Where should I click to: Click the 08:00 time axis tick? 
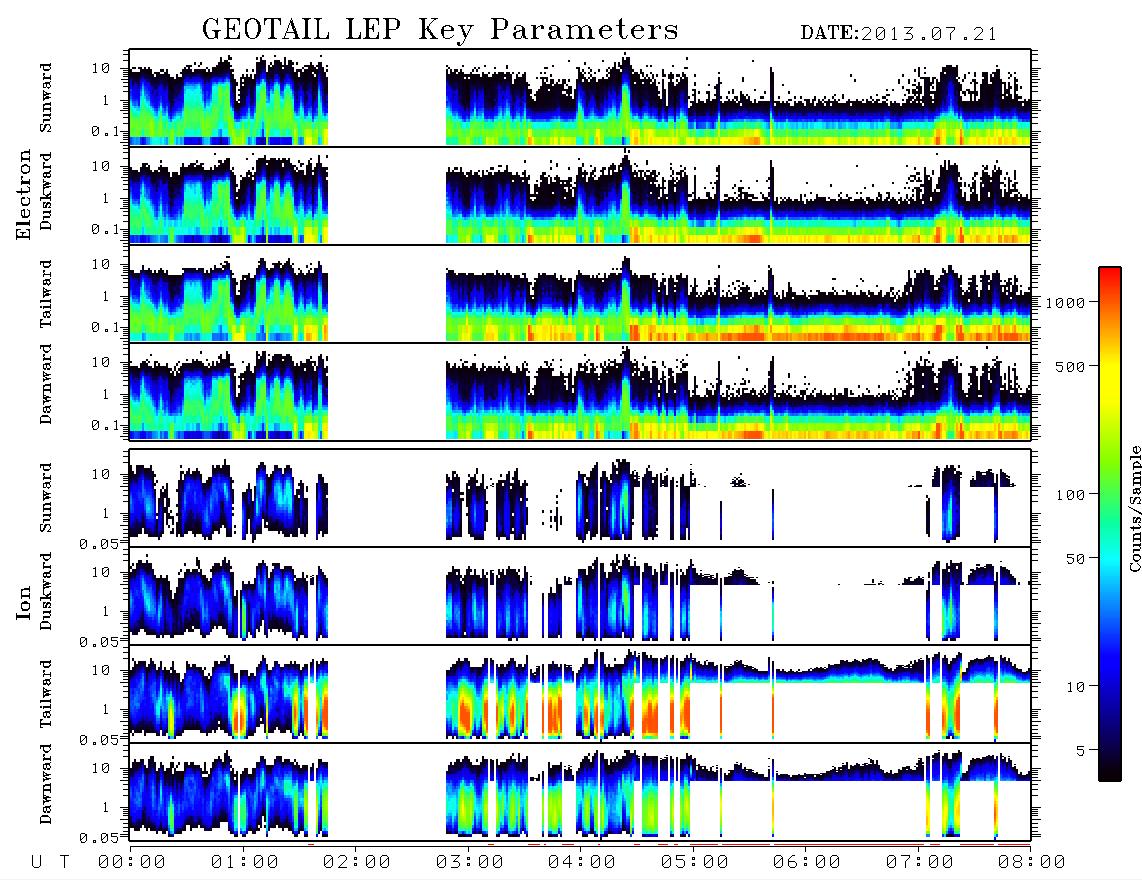point(1032,862)
